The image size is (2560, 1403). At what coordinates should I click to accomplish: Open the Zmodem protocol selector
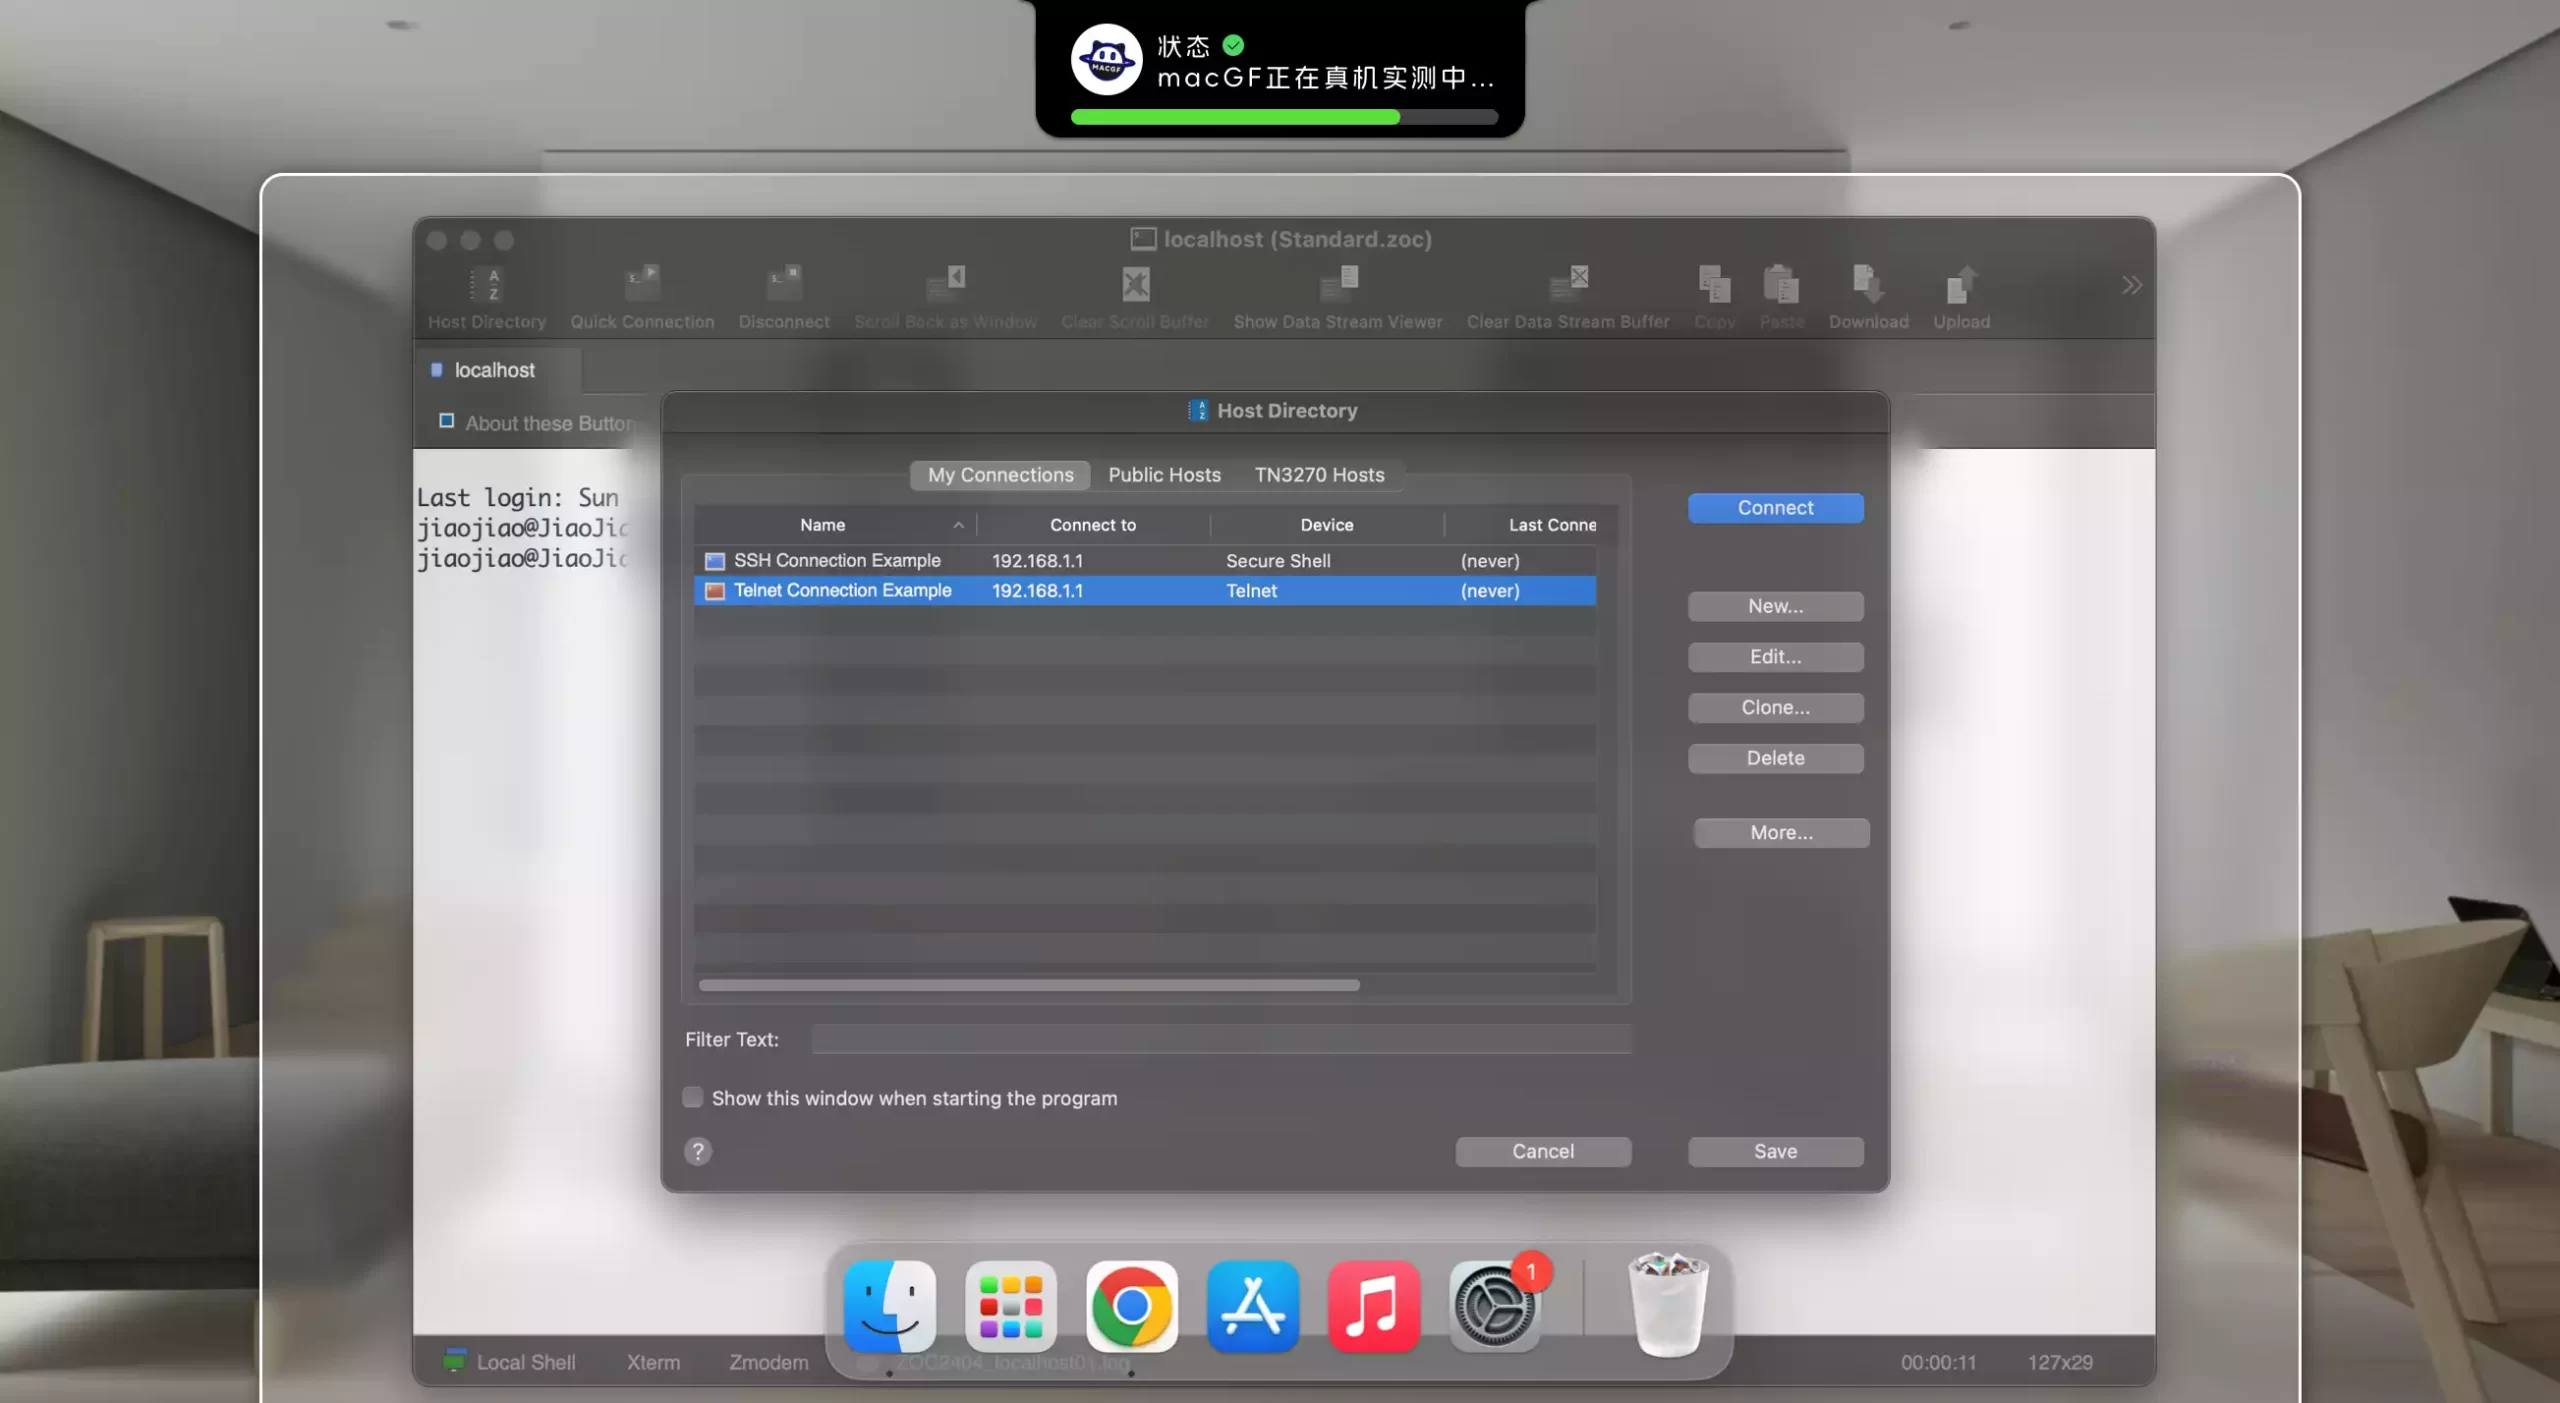point(768,1362)
